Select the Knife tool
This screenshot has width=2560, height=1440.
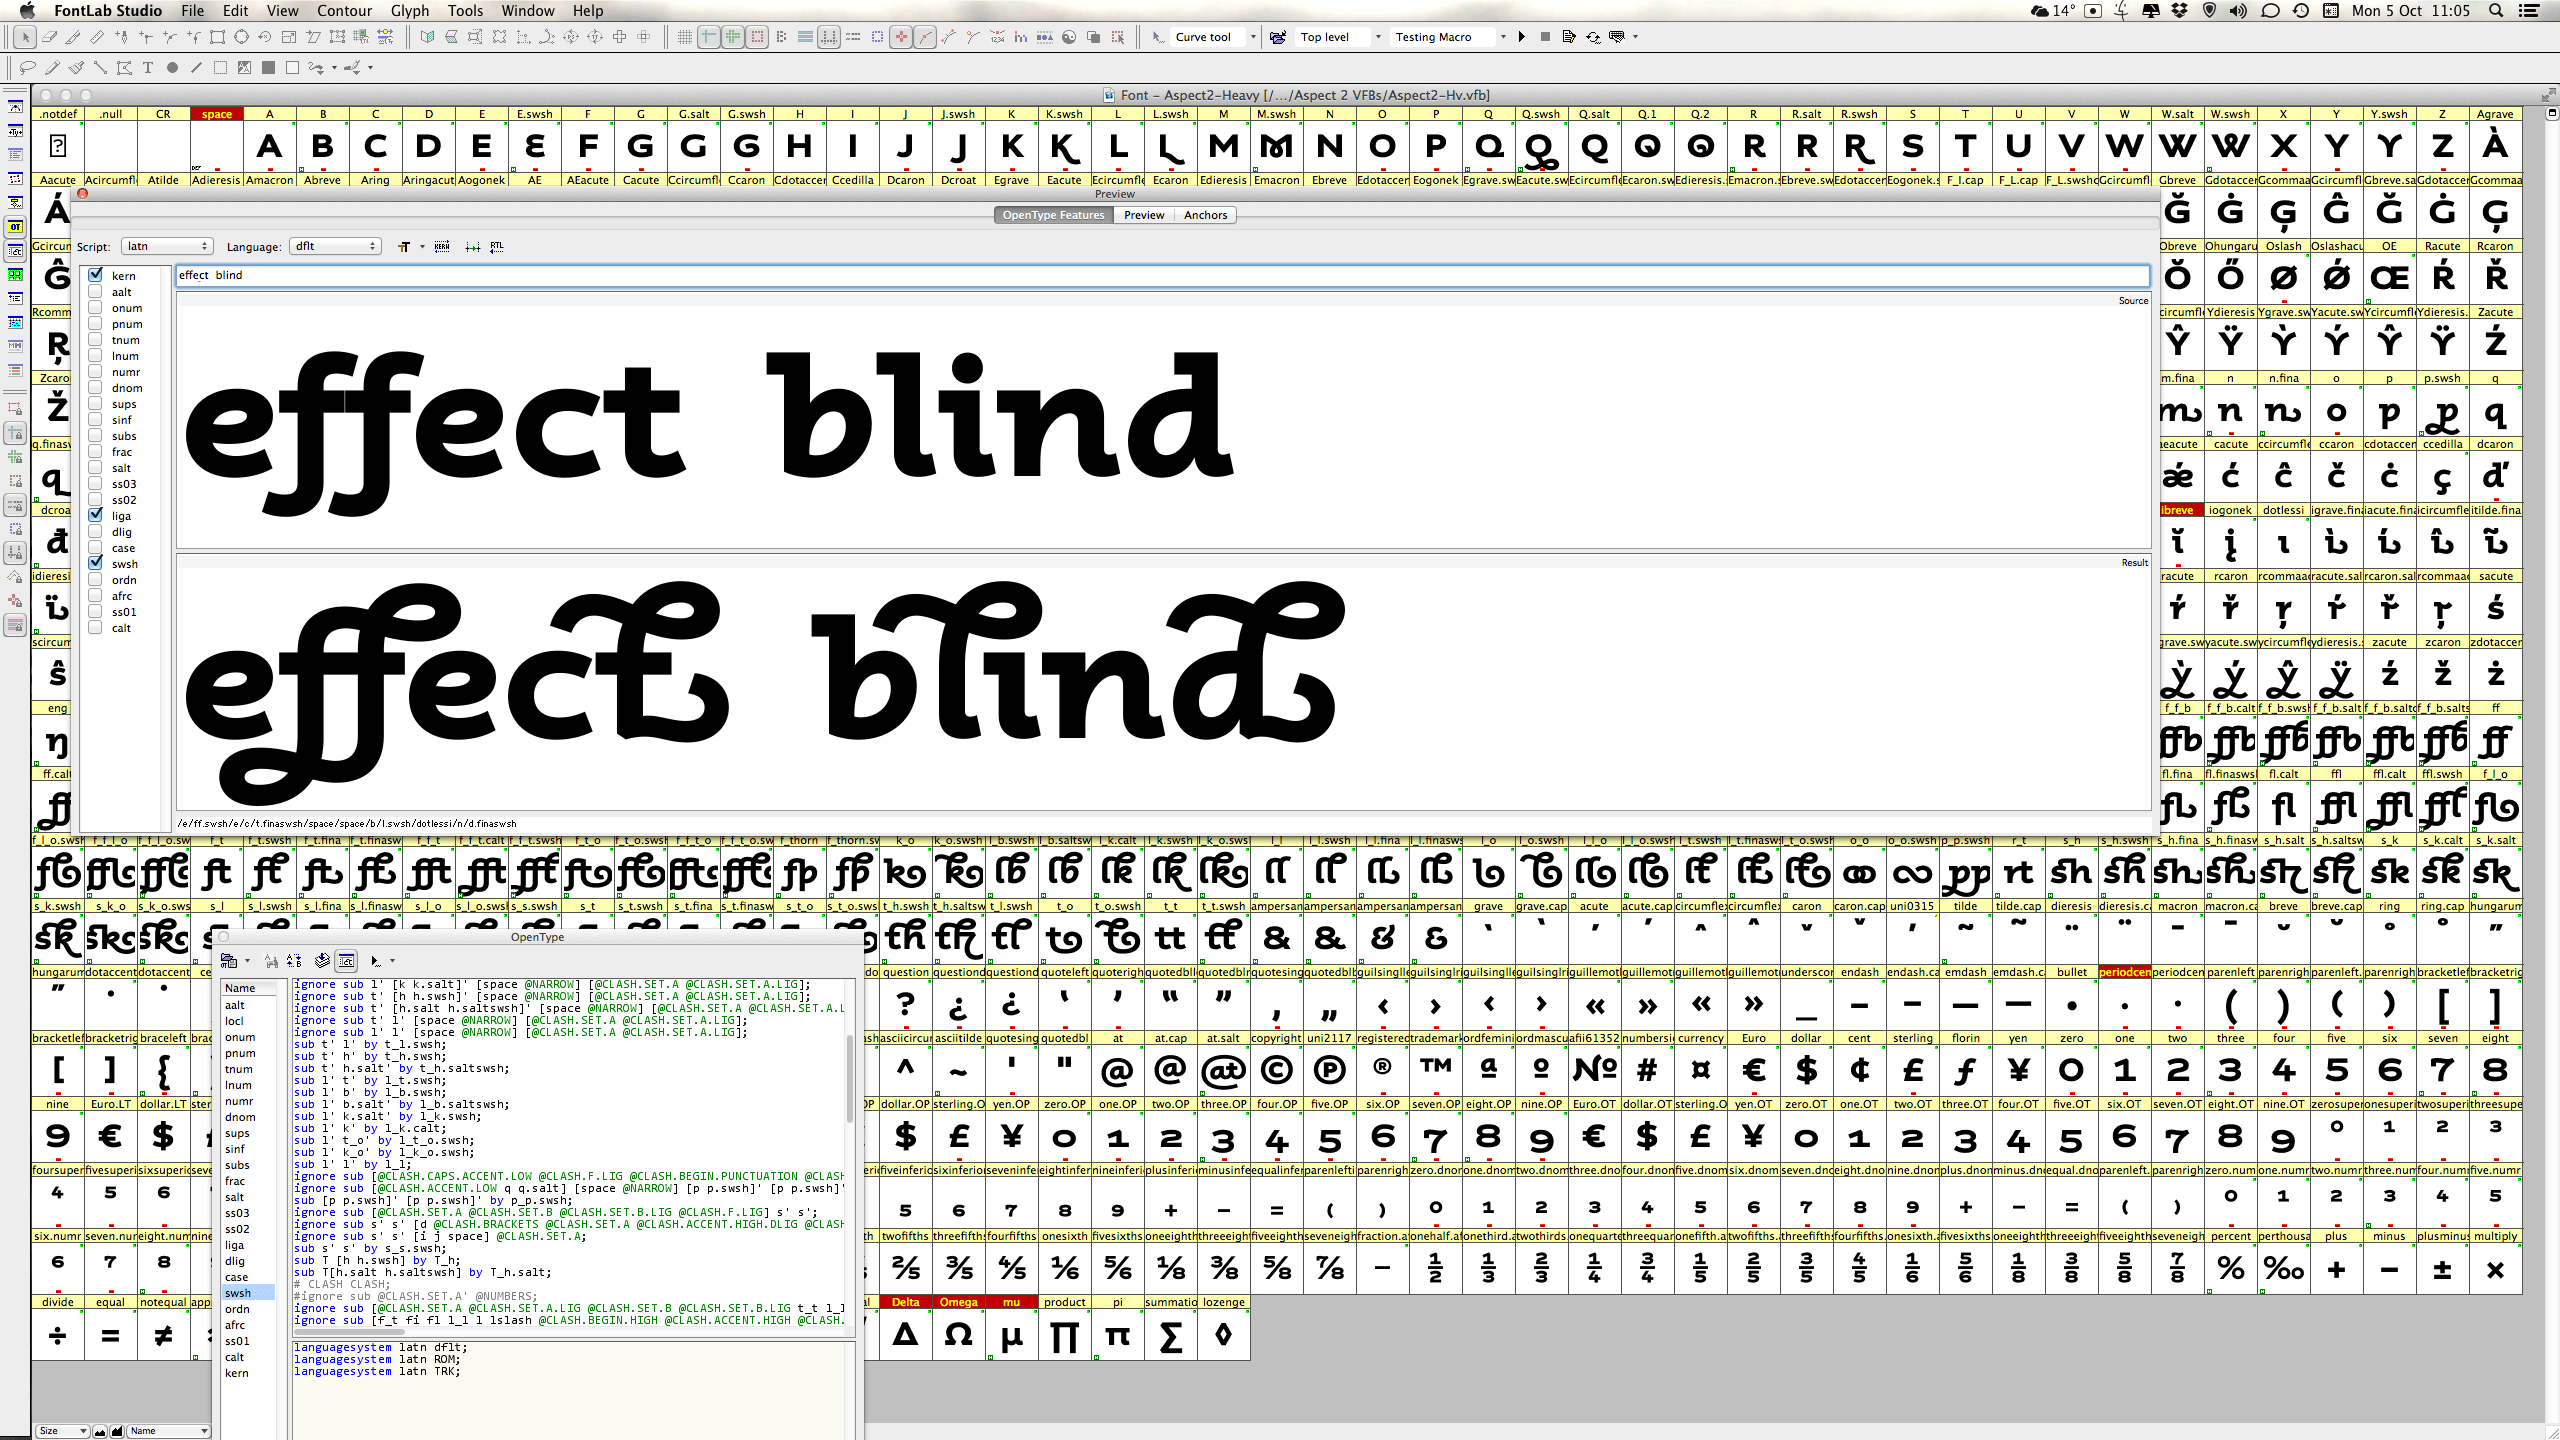coord(73,37)
